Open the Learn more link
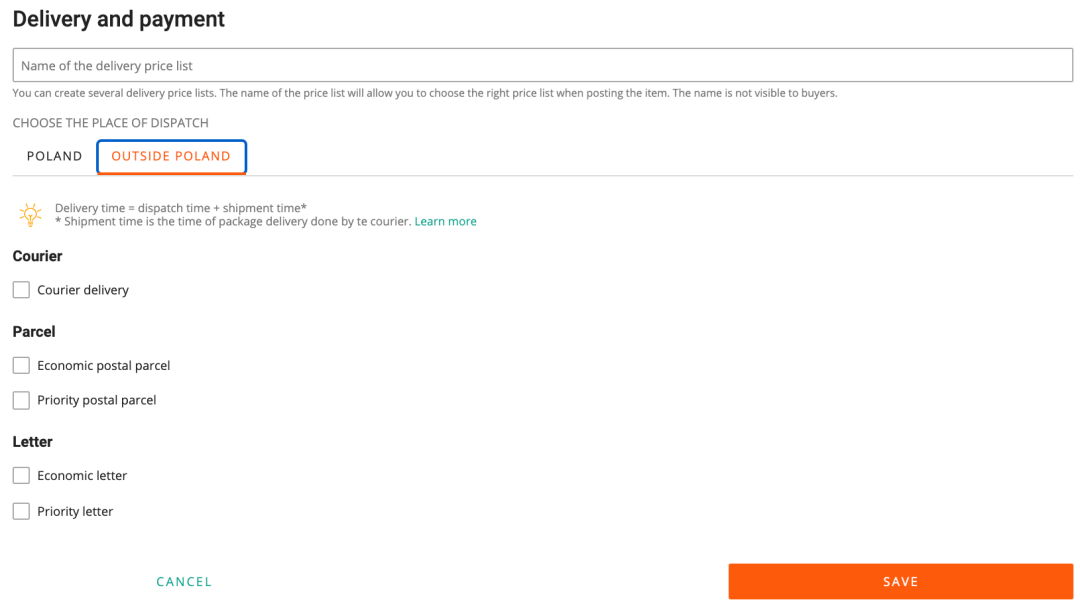1080x610 pixels. 445,221
